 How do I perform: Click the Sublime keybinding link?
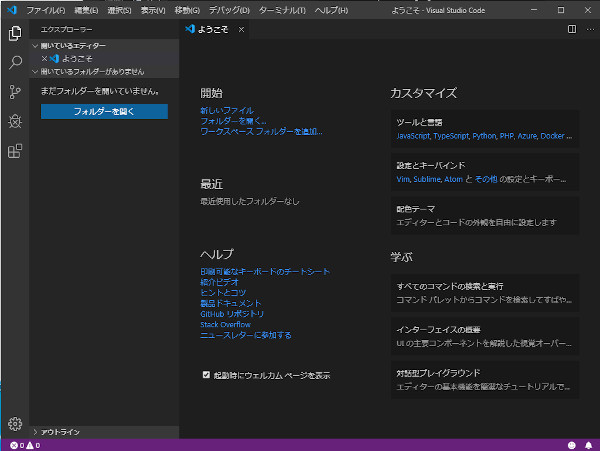pos(427,179)
